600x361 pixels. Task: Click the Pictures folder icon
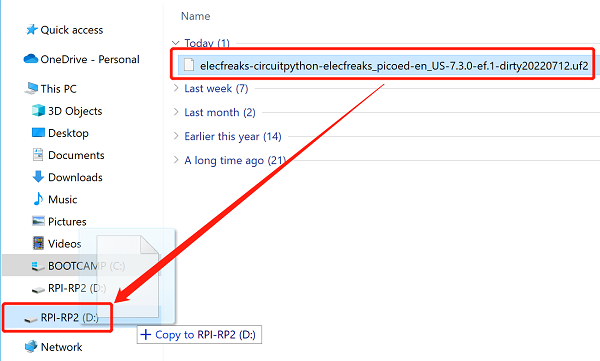pyautogui.click(x=38, y=221)
